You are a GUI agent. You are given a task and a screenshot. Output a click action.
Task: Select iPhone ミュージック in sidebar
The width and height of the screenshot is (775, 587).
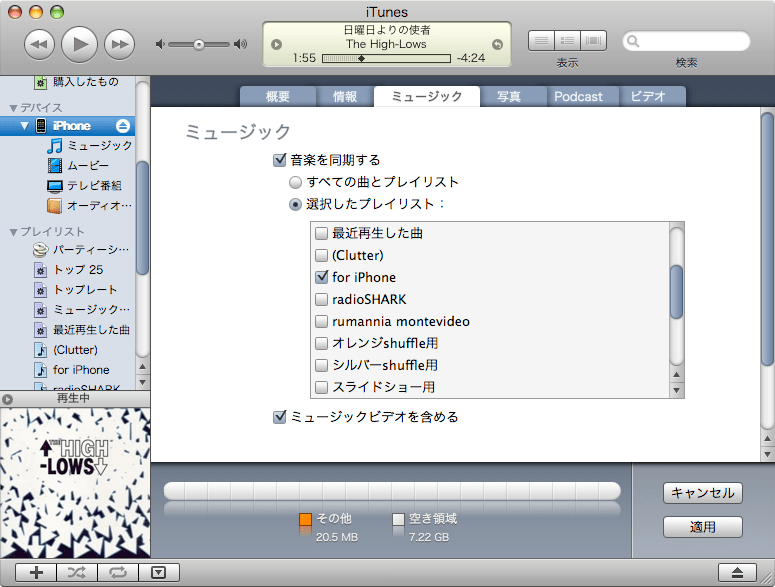click(90, 145)
